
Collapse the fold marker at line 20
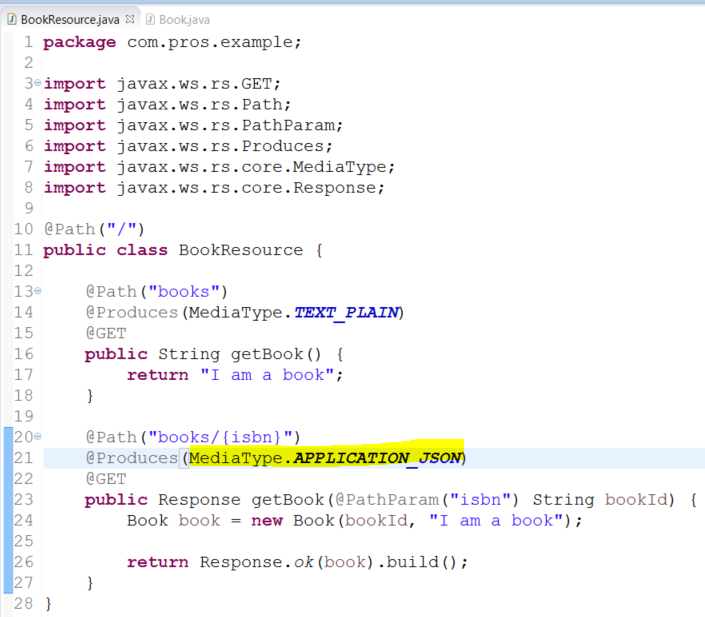pyautogui.click(x=38, y=436)
